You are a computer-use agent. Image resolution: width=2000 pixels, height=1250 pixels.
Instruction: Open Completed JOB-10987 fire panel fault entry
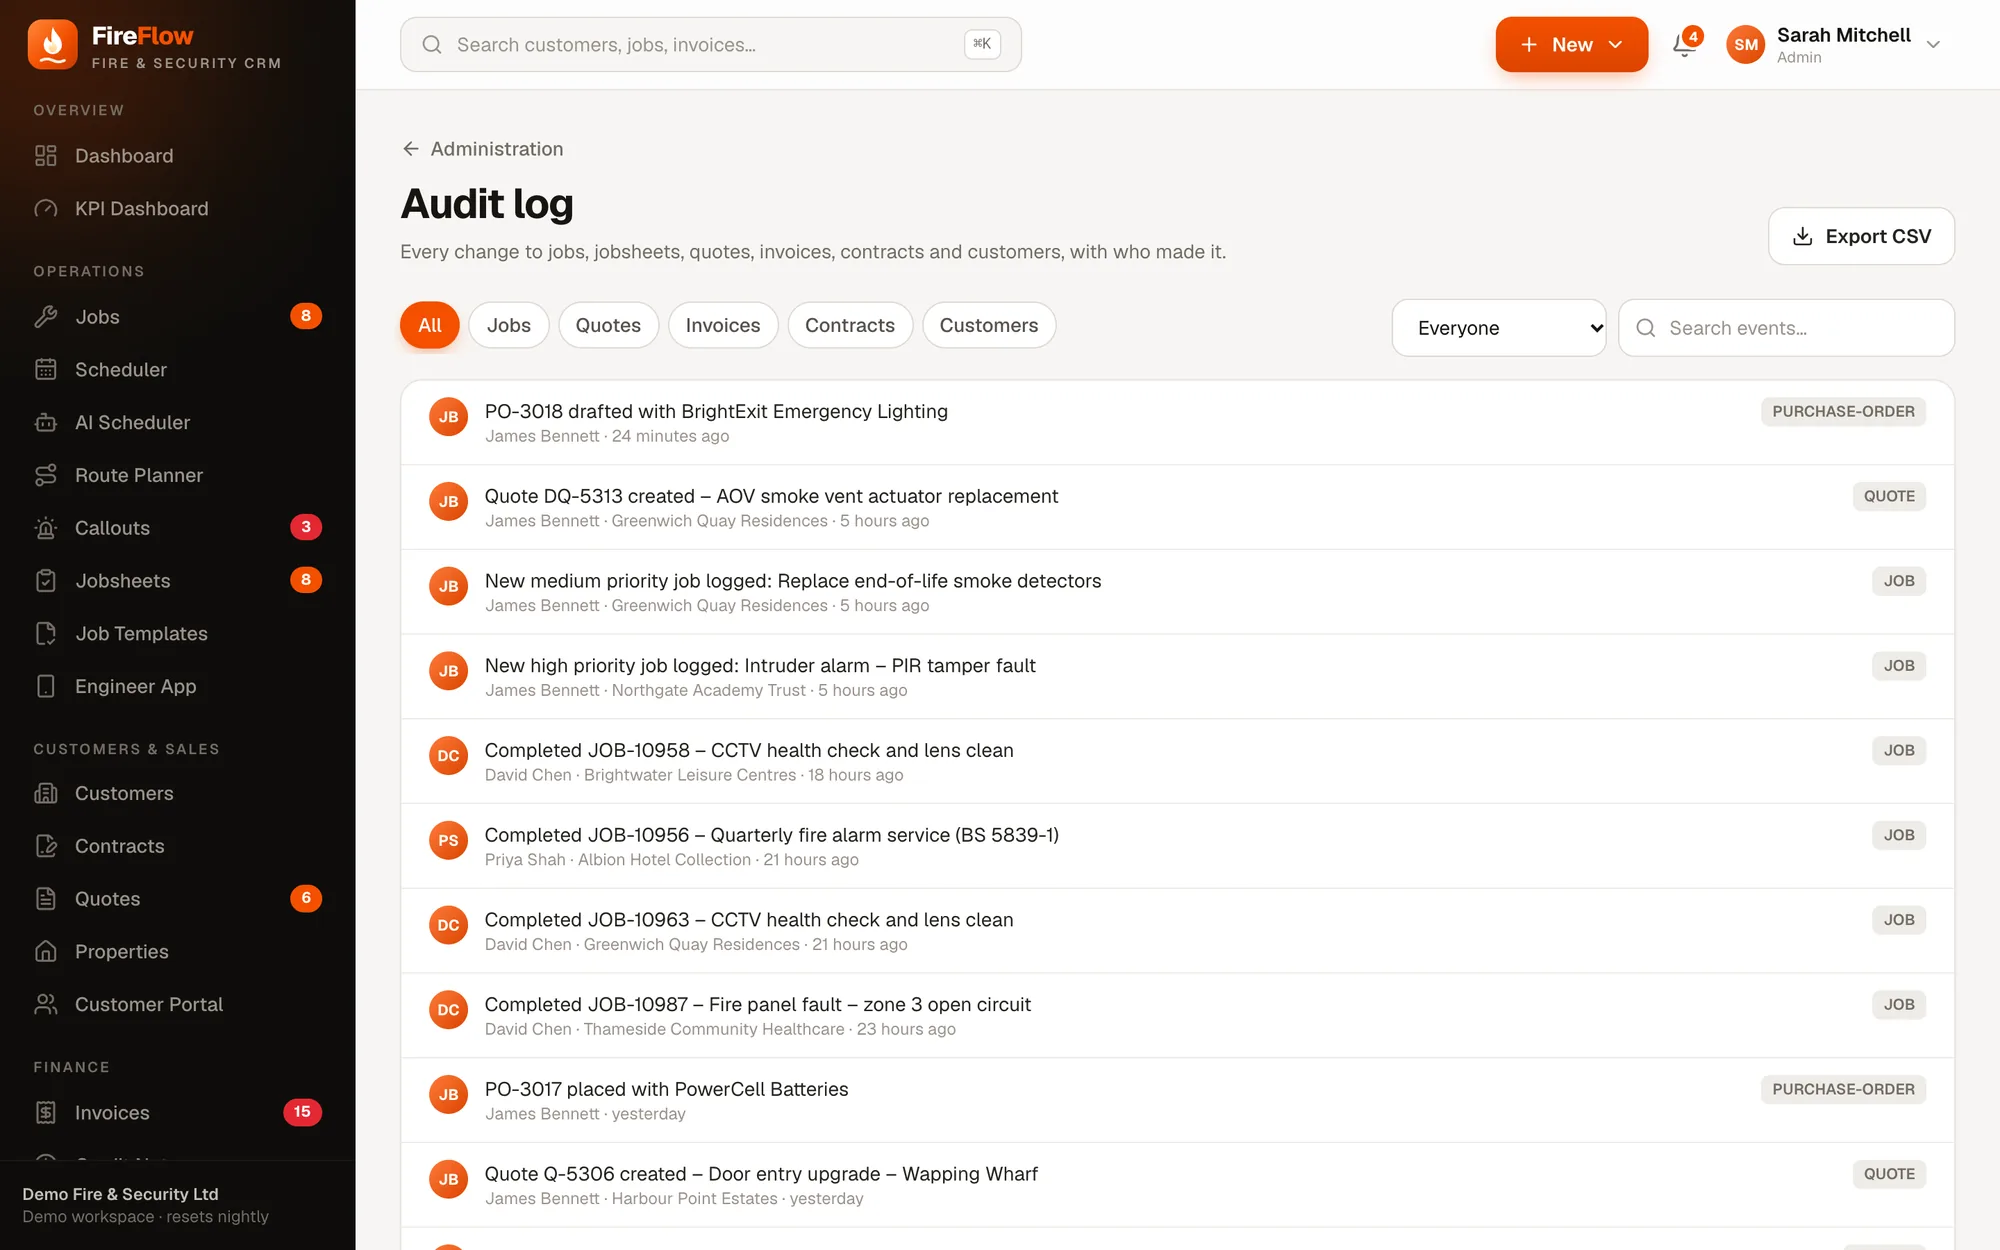pos(1177,1016)
